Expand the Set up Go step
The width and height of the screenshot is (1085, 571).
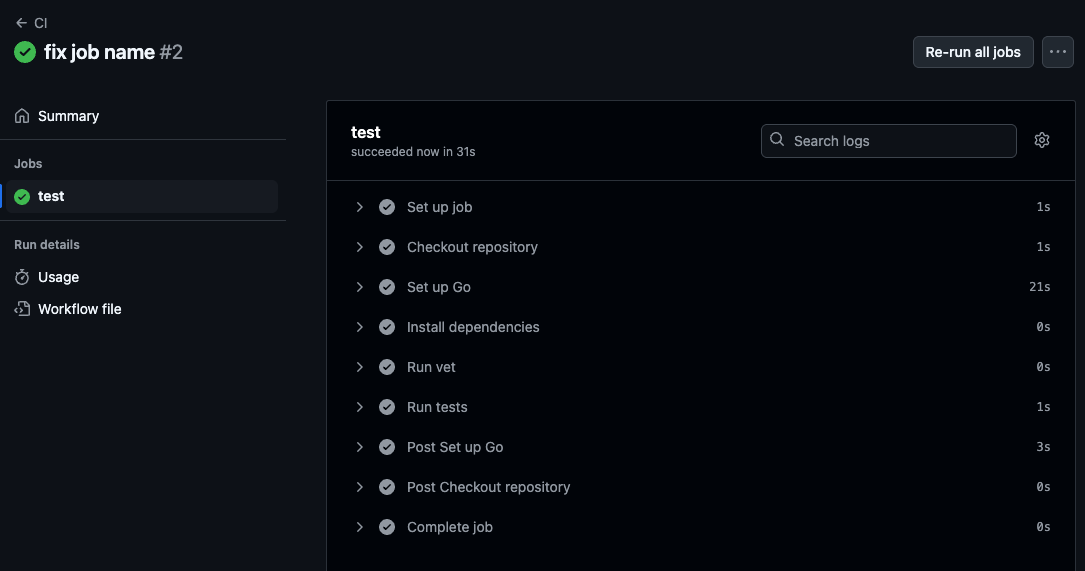(x=360, y=287)
